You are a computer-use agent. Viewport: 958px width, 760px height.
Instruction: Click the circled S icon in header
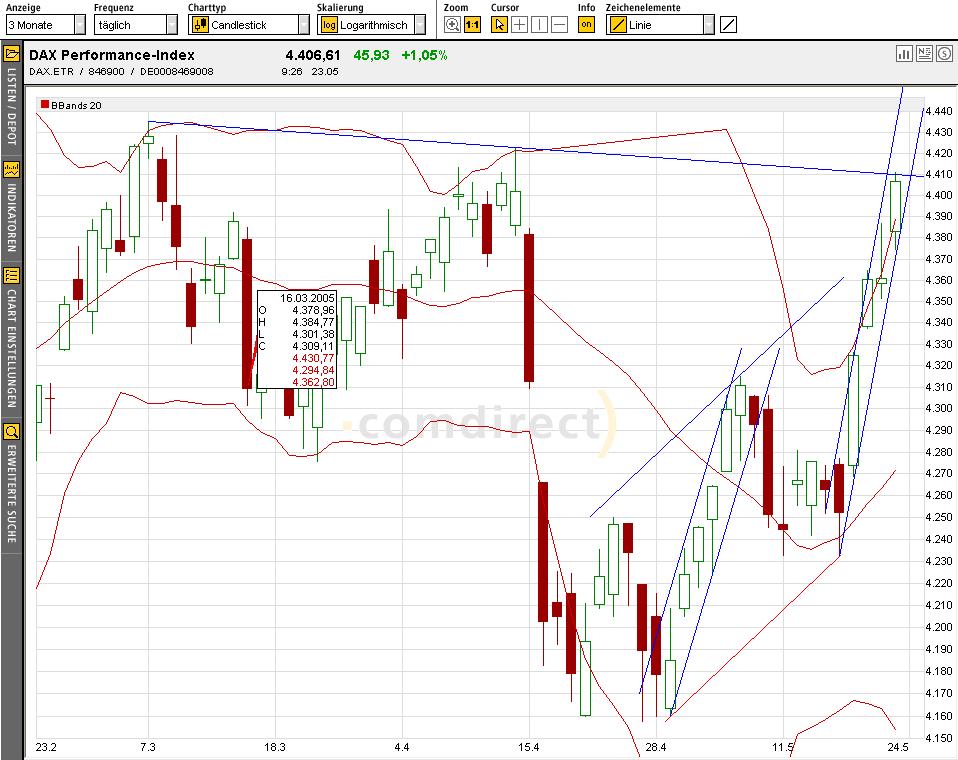pos(945,54)
